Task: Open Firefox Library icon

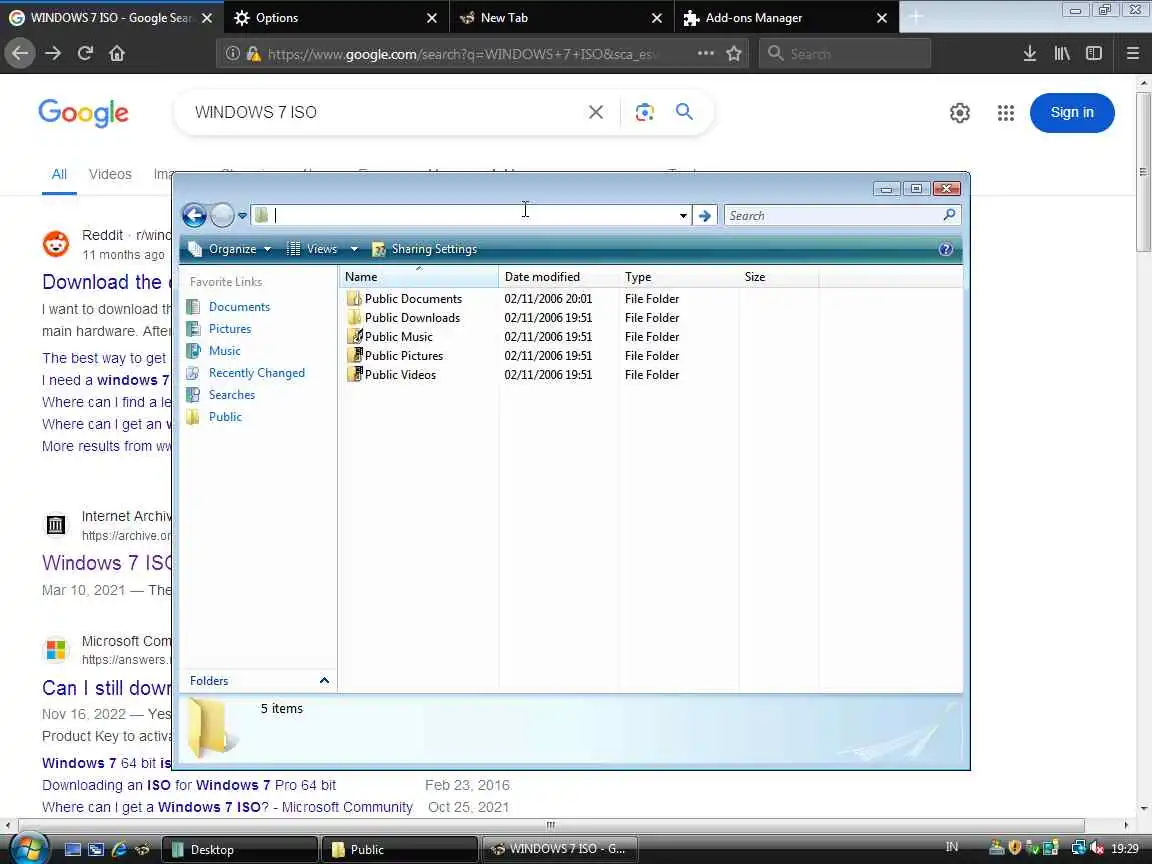Action: click(1062, 53)
